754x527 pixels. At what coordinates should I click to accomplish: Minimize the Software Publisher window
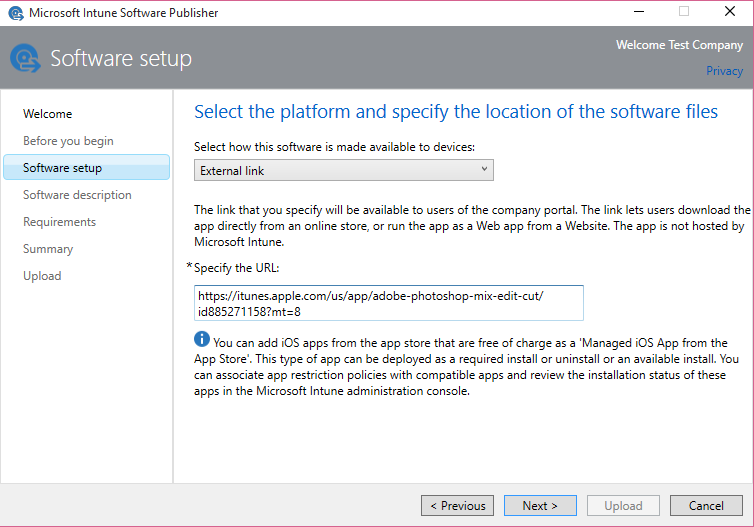point(639,12)
